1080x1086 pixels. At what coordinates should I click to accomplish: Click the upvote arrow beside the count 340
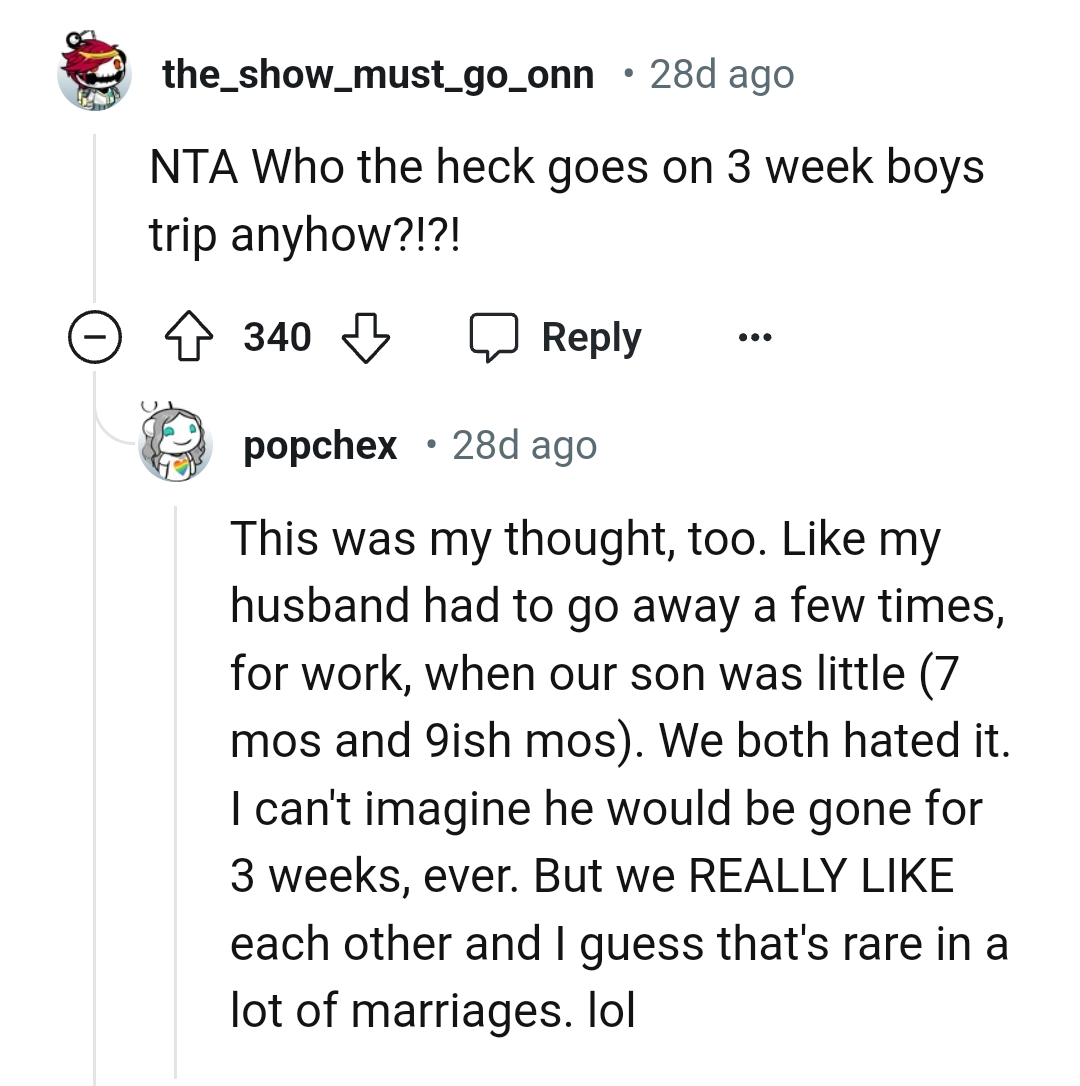pyautogui.click(x=186, y=337)
